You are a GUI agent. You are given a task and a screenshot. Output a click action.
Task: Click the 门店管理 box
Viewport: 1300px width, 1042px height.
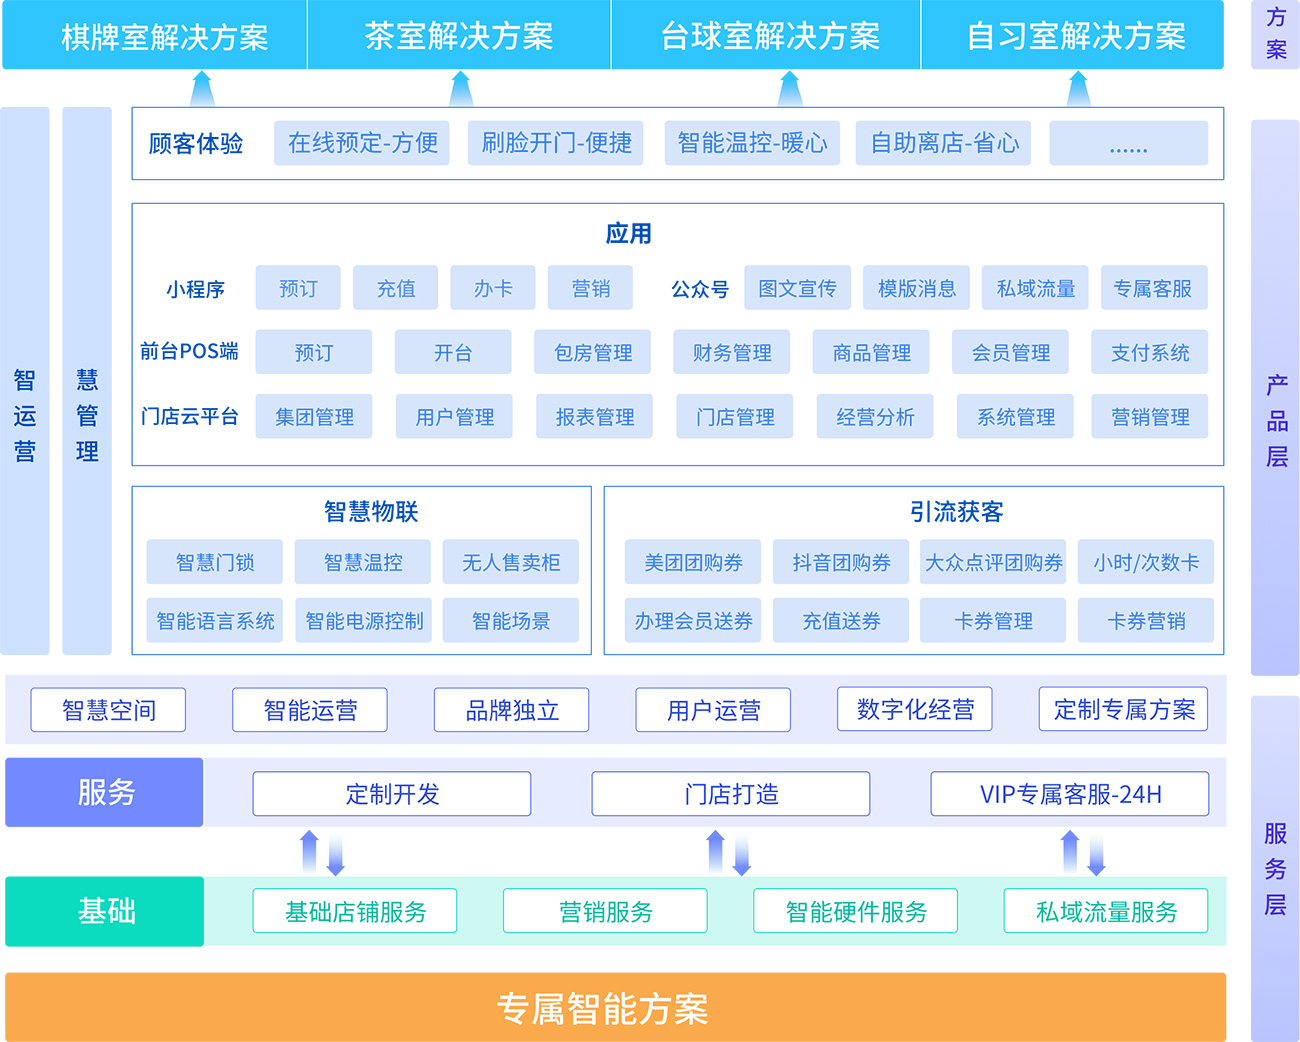point(735,416)
